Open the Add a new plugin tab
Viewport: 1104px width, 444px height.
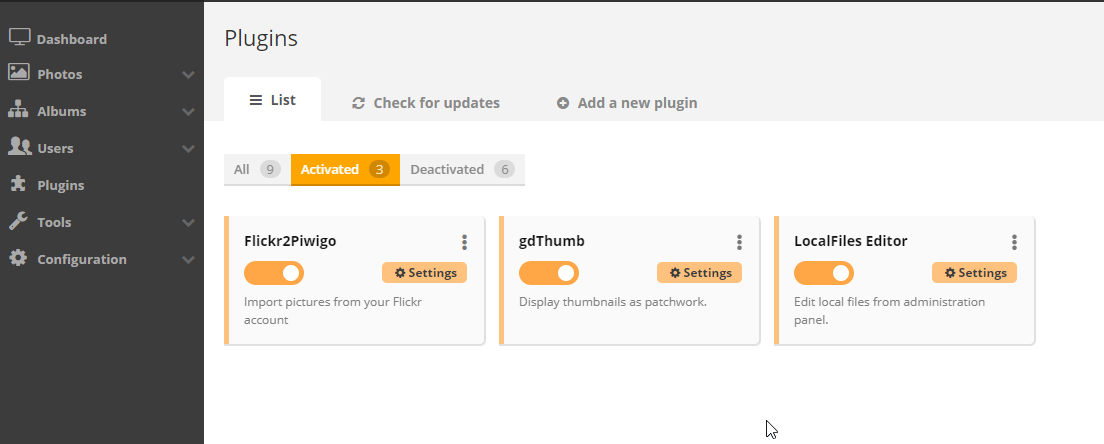point(627,103)
